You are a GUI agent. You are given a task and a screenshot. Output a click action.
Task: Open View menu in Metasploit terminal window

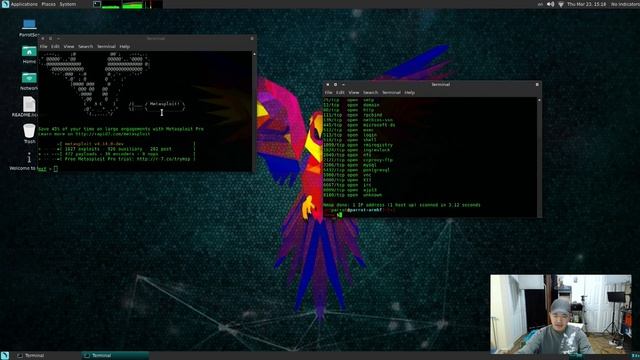[69, 47]
